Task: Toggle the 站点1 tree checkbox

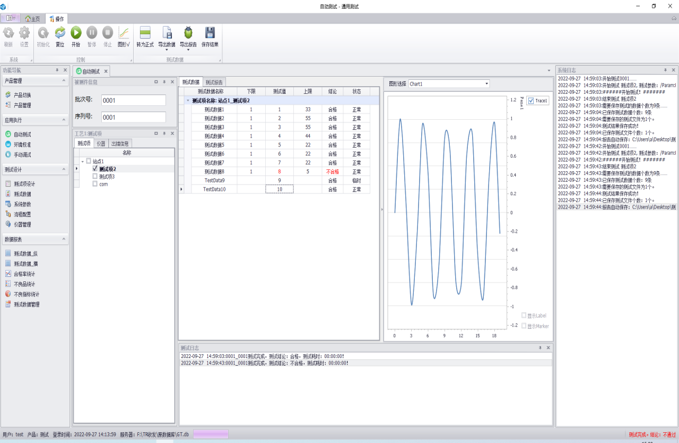Action: (88, 161)
